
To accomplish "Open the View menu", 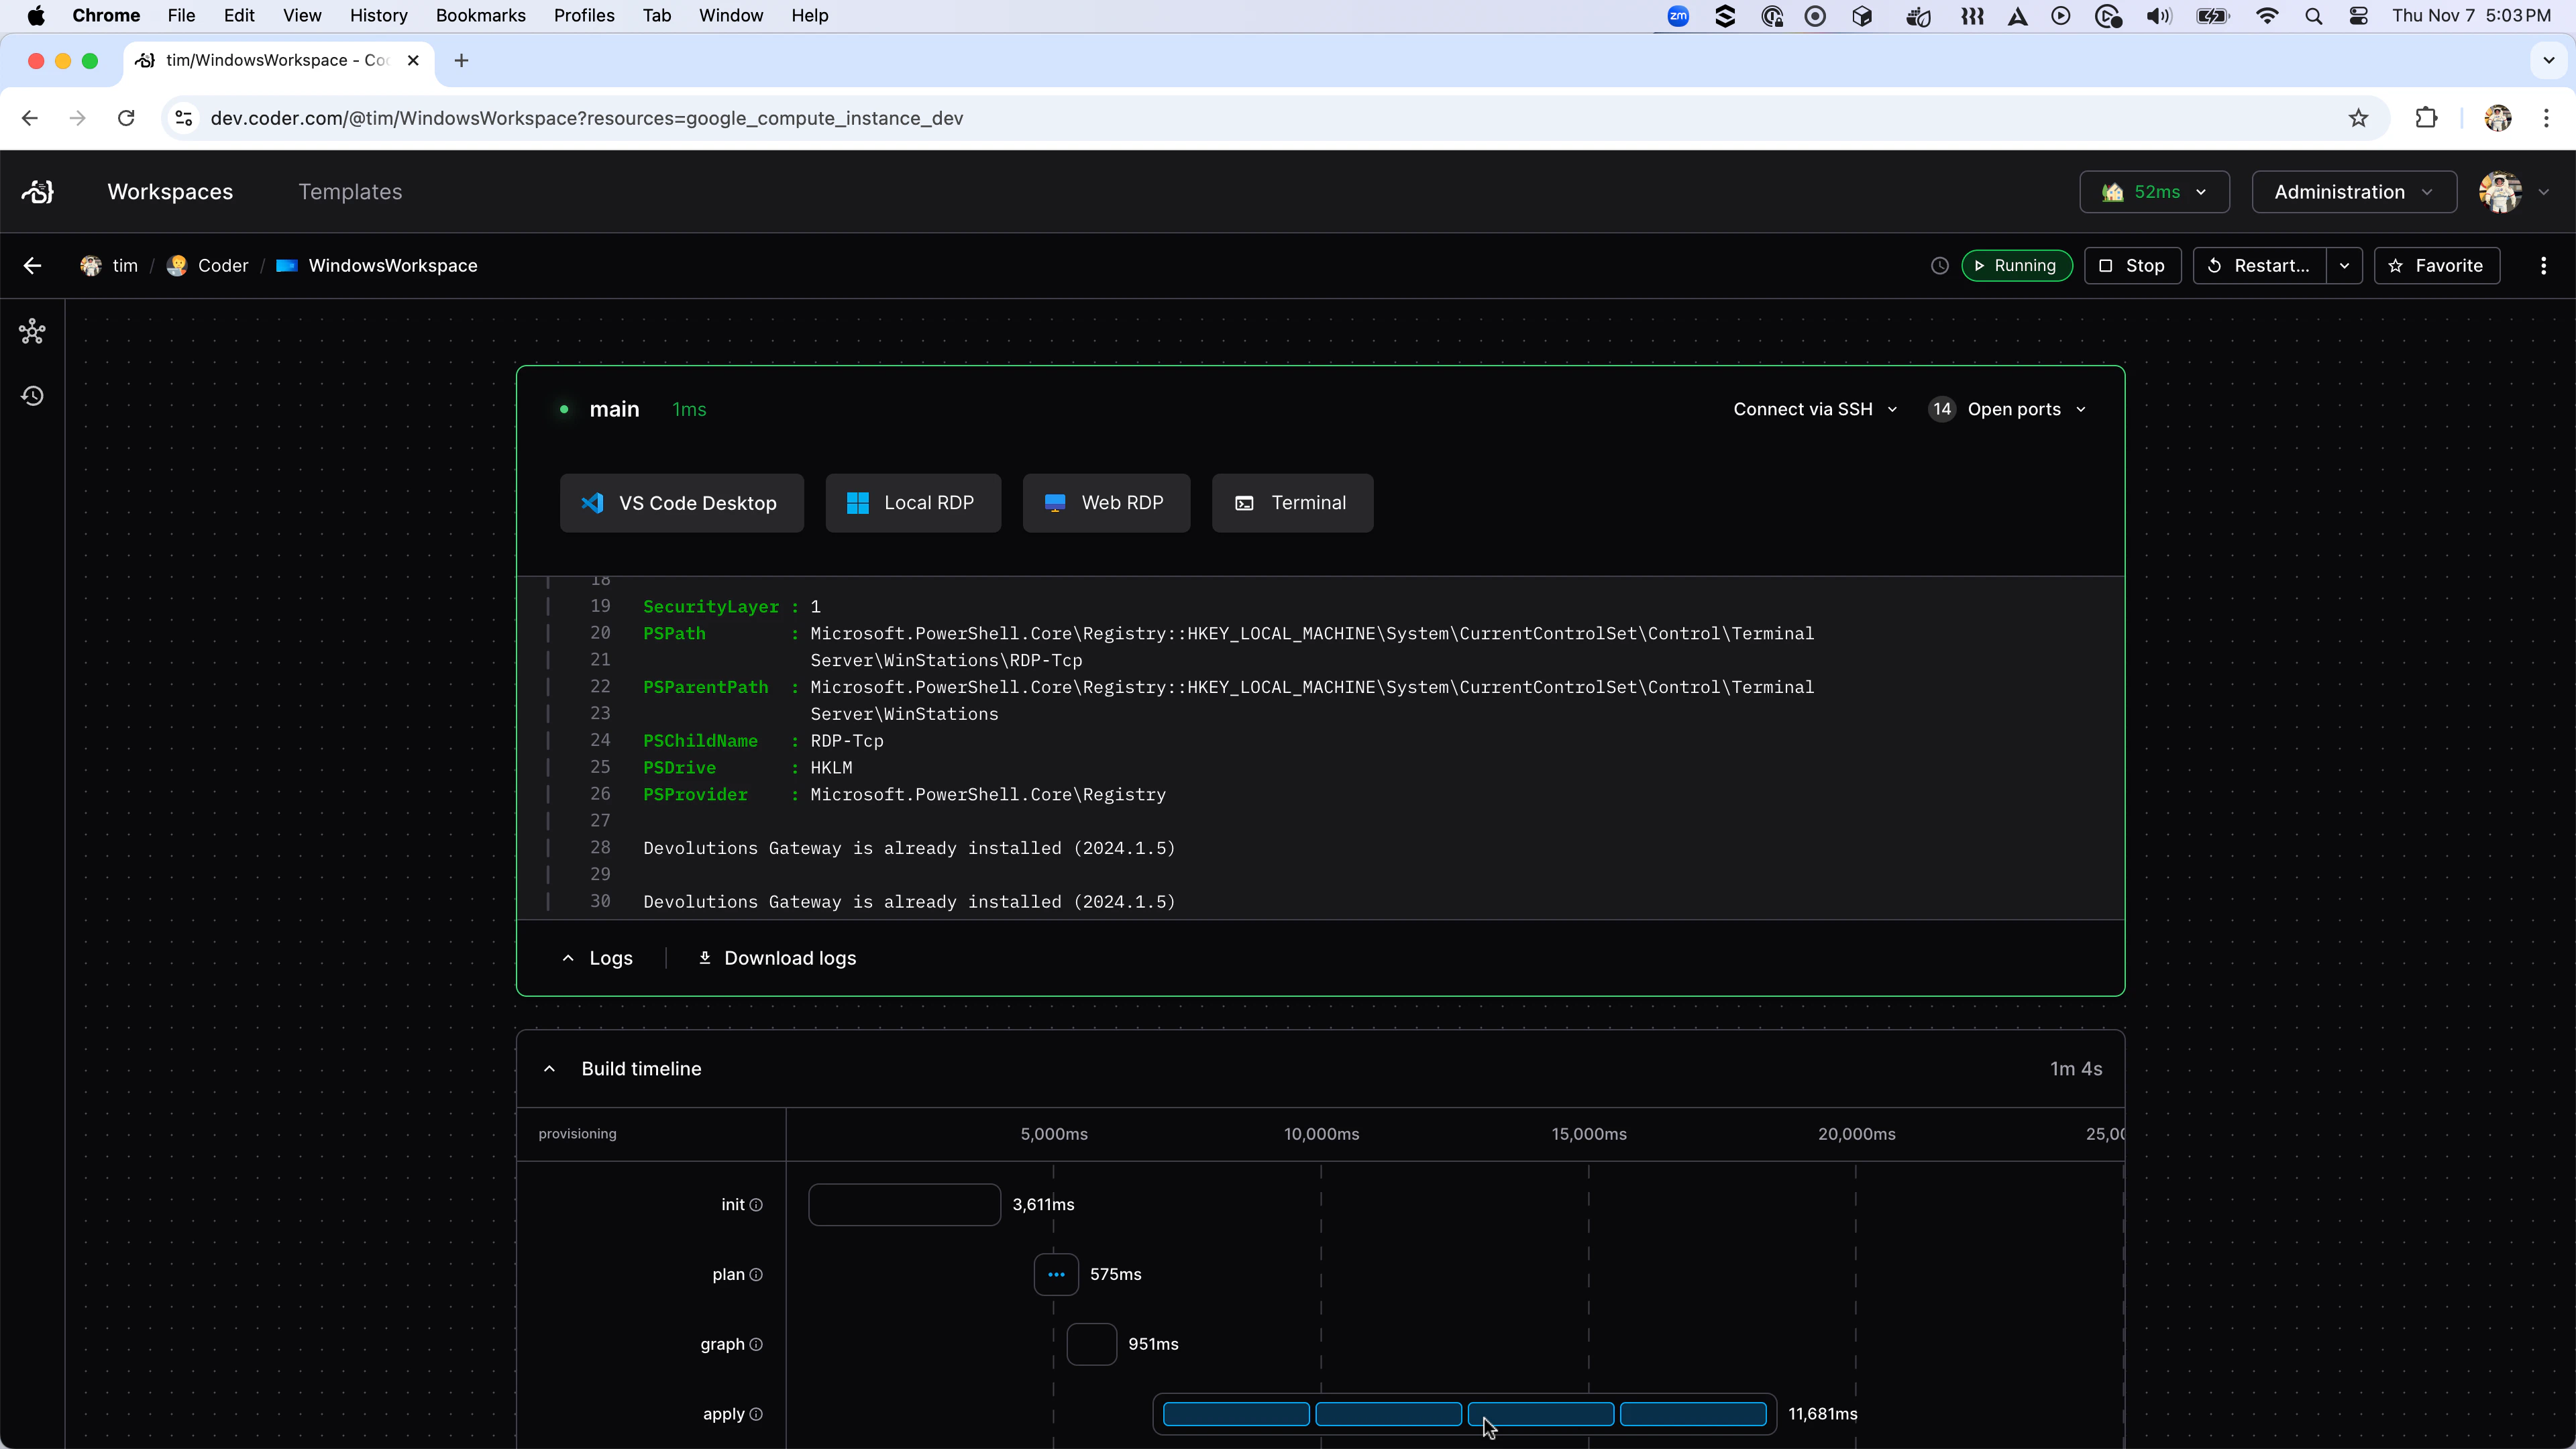I will point(302,16).
